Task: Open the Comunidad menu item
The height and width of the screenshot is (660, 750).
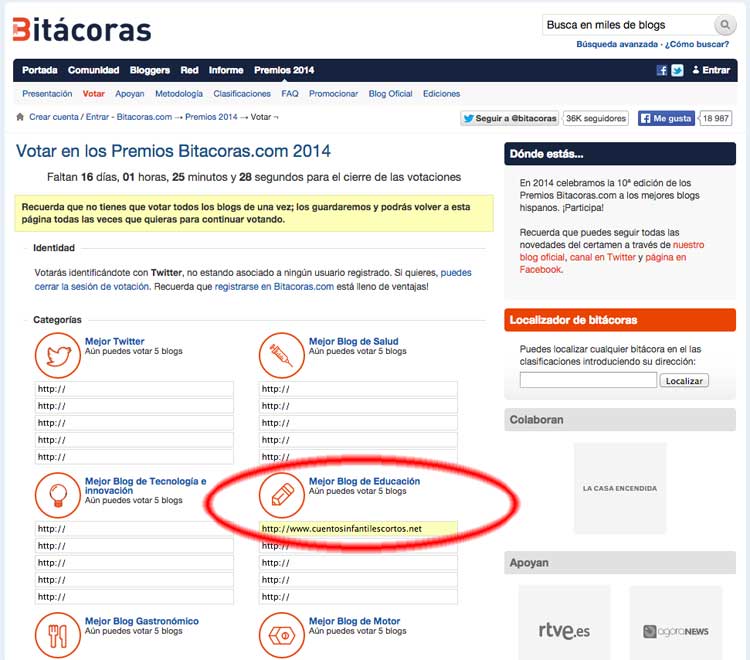Action: click(93, 71)
